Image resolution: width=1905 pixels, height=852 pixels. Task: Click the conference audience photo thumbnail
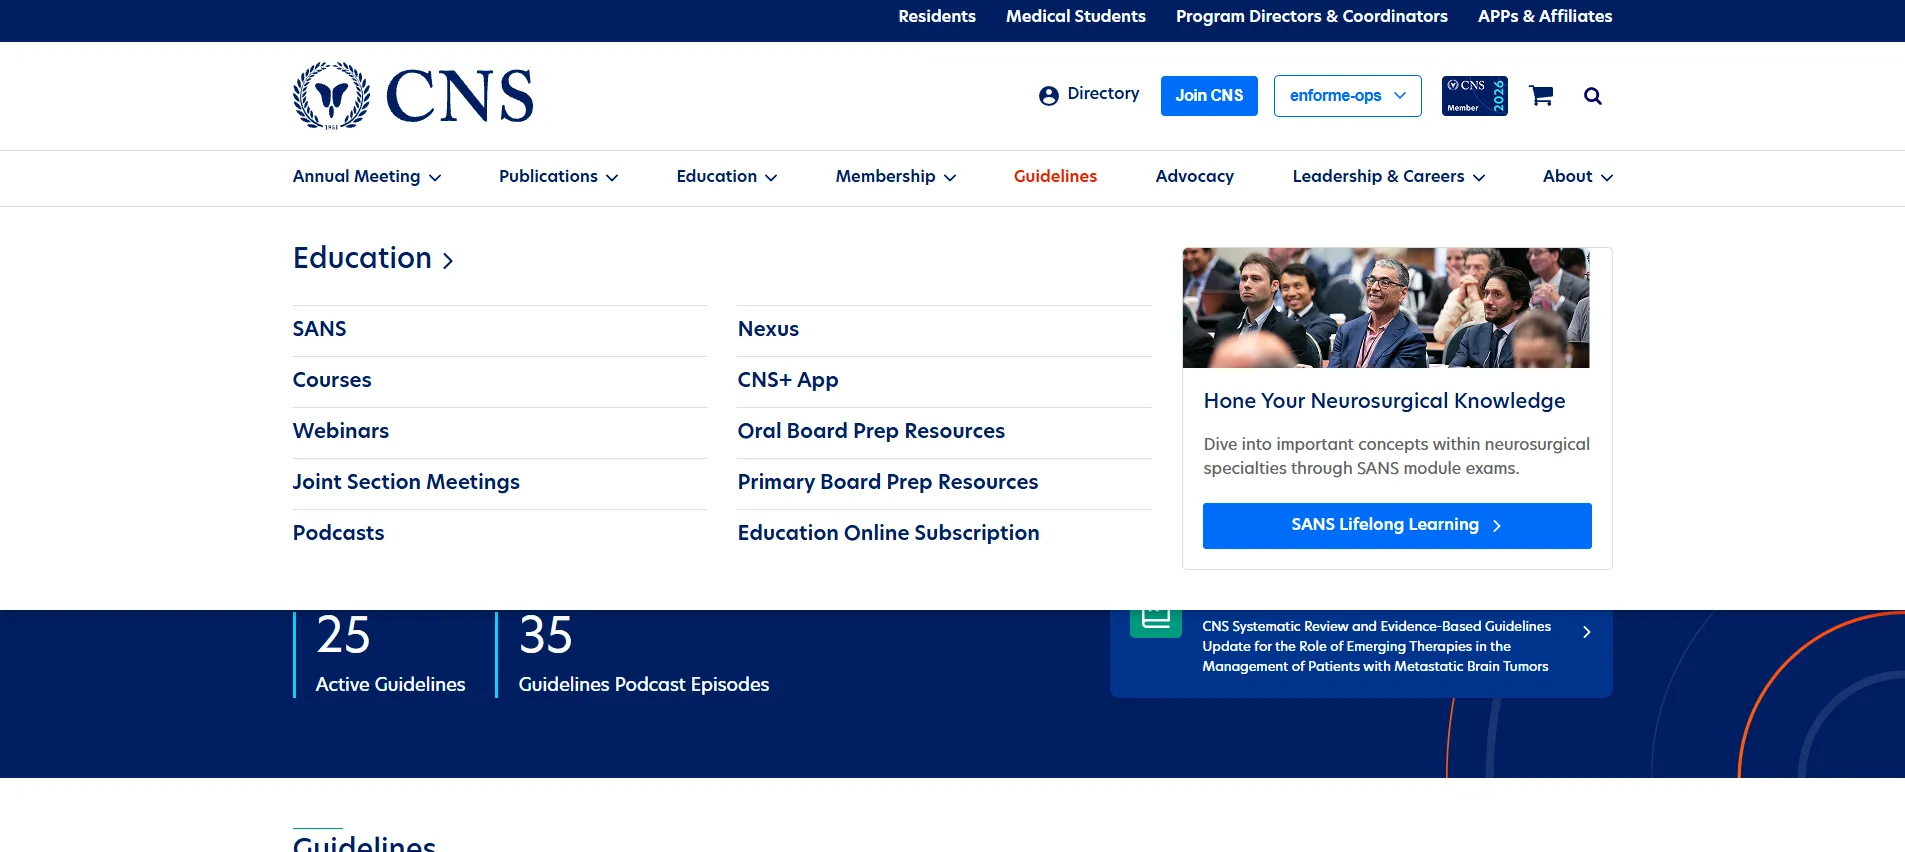[1386, 308]
